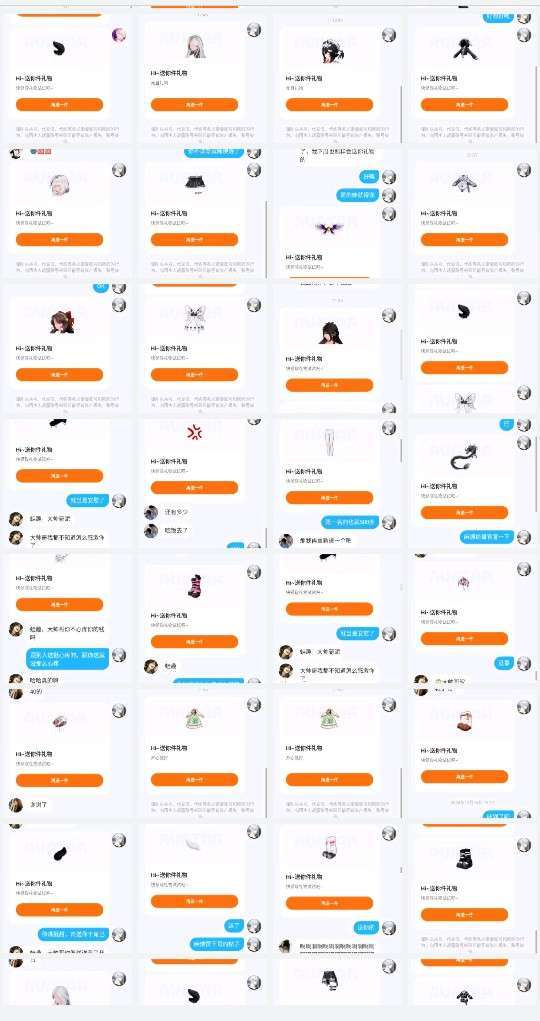Screen dimensions: 540x1021
Task: Open the black pleated skirt gift image
Action: coord(194,182)
